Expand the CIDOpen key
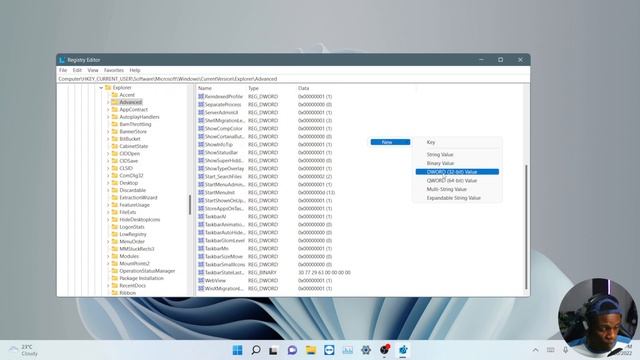This screenshot has height=360, width=640. coord(108,153)
